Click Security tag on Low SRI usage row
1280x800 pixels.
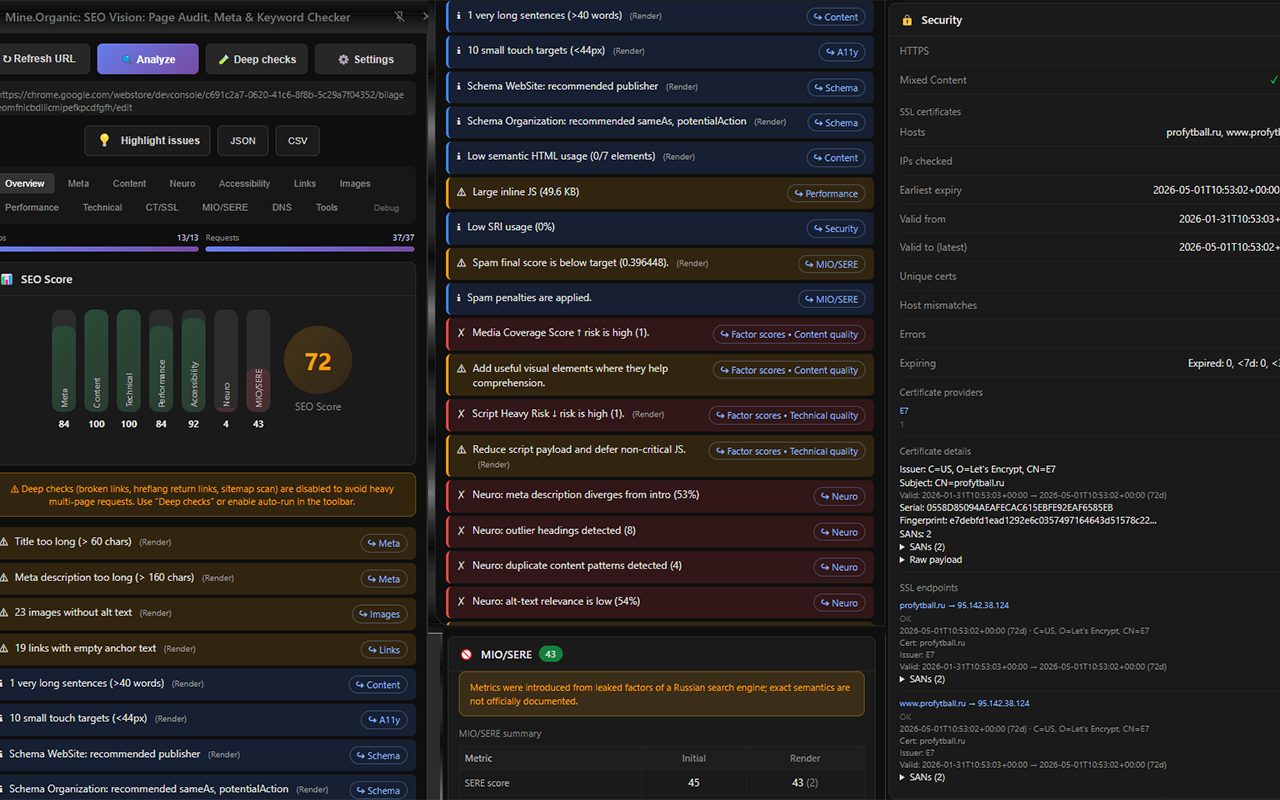(836, 229)
